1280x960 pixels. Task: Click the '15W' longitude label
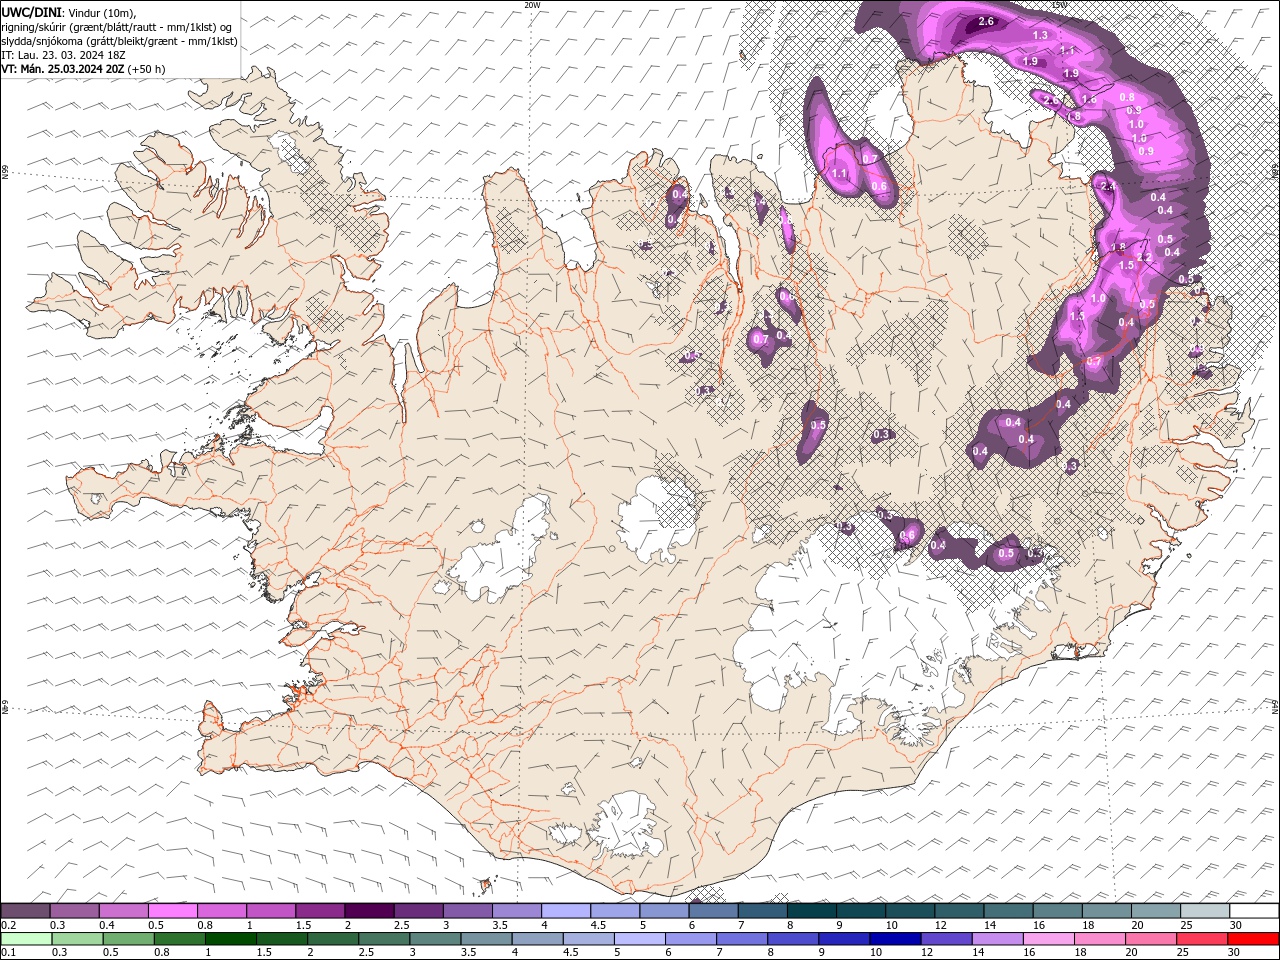pyautogui.click(x=1059, y=5)
